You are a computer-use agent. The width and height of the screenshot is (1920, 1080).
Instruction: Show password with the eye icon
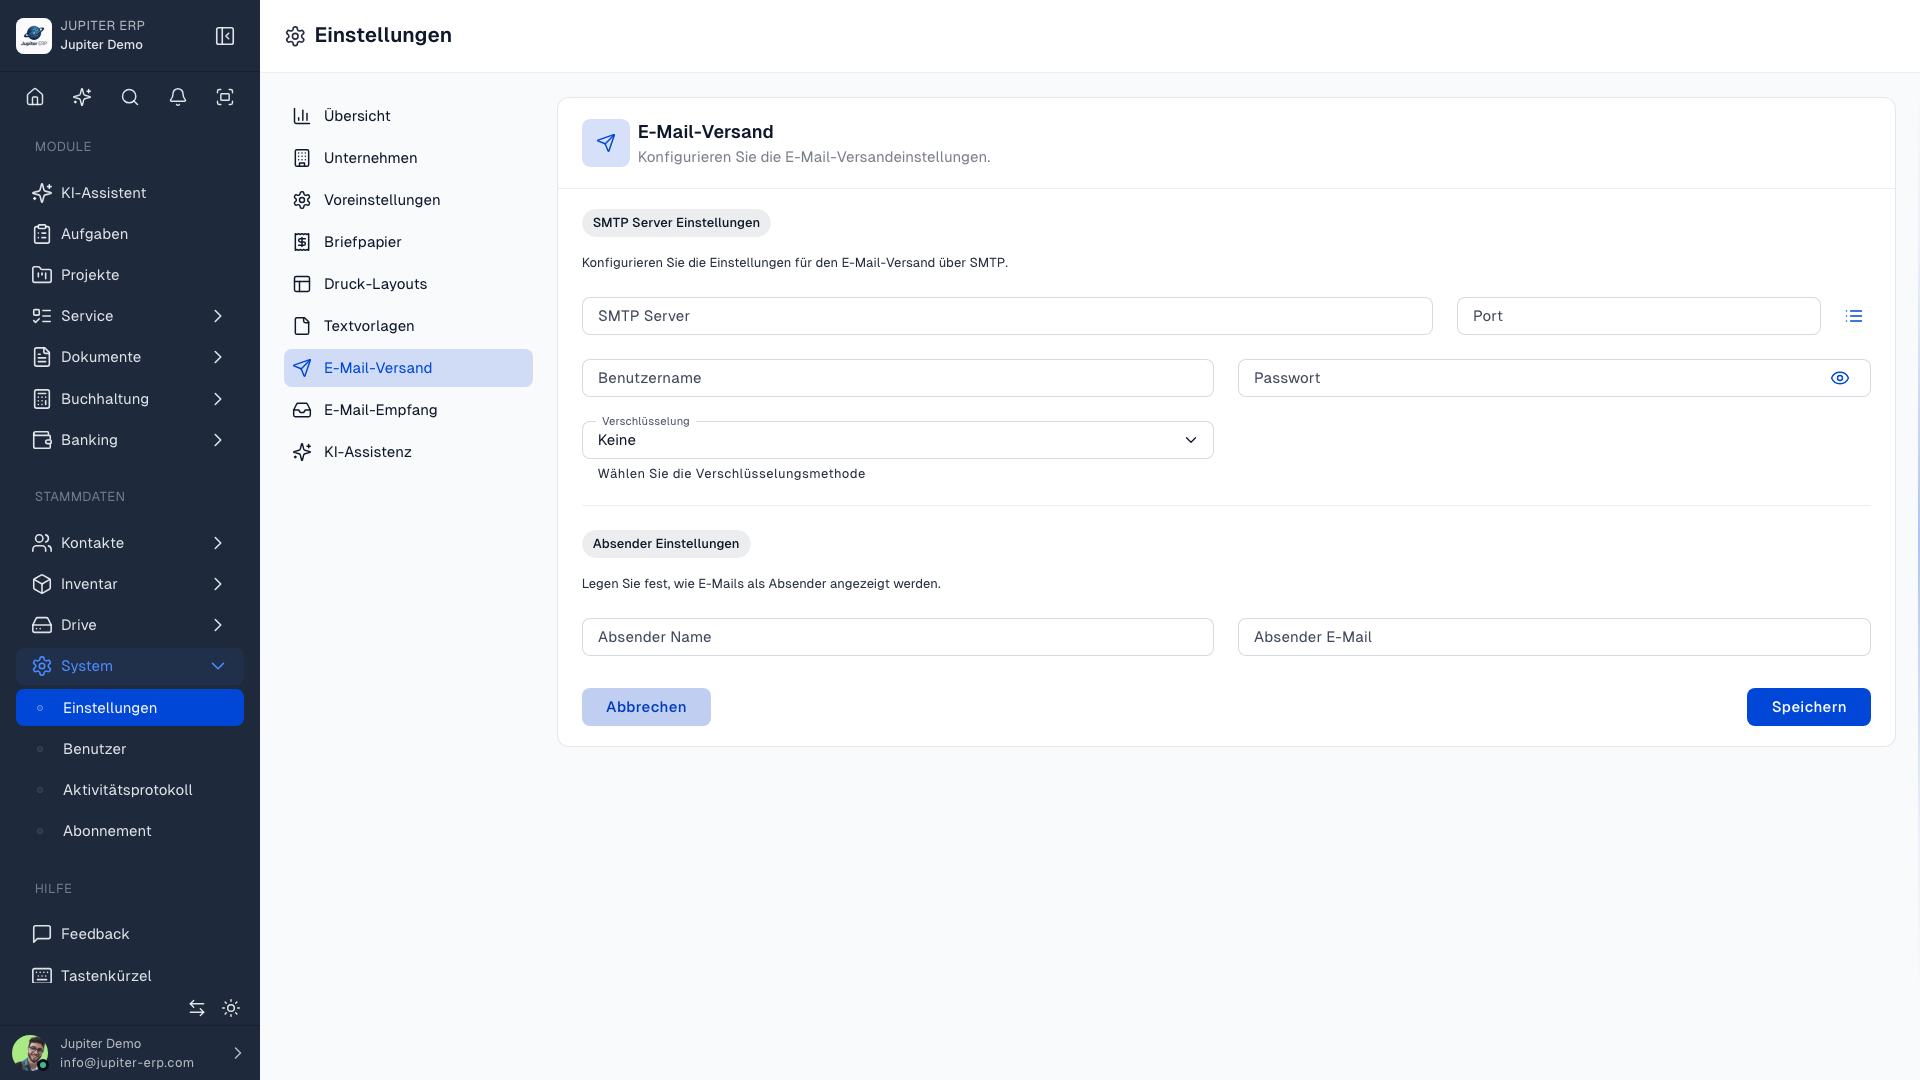coord(1840,378)
